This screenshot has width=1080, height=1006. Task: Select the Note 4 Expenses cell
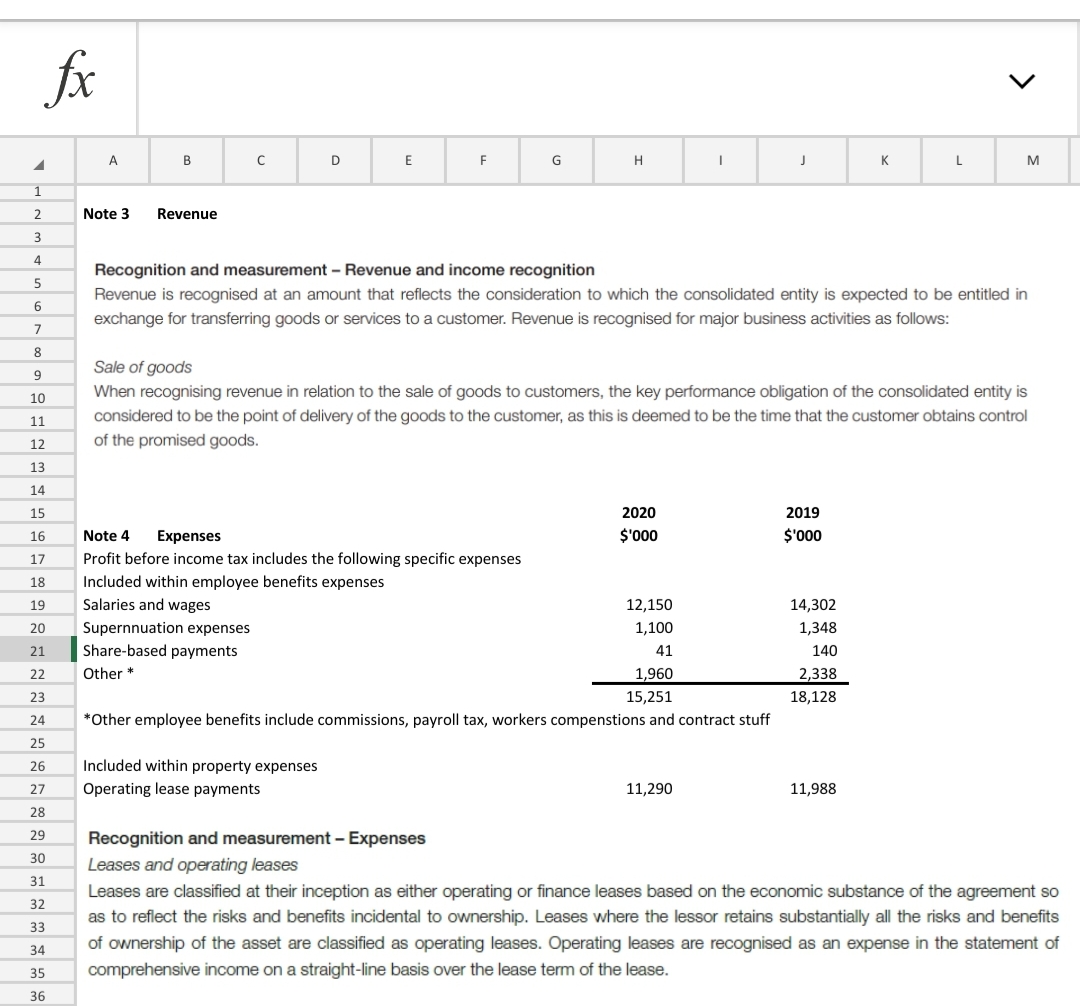[112, 535]
